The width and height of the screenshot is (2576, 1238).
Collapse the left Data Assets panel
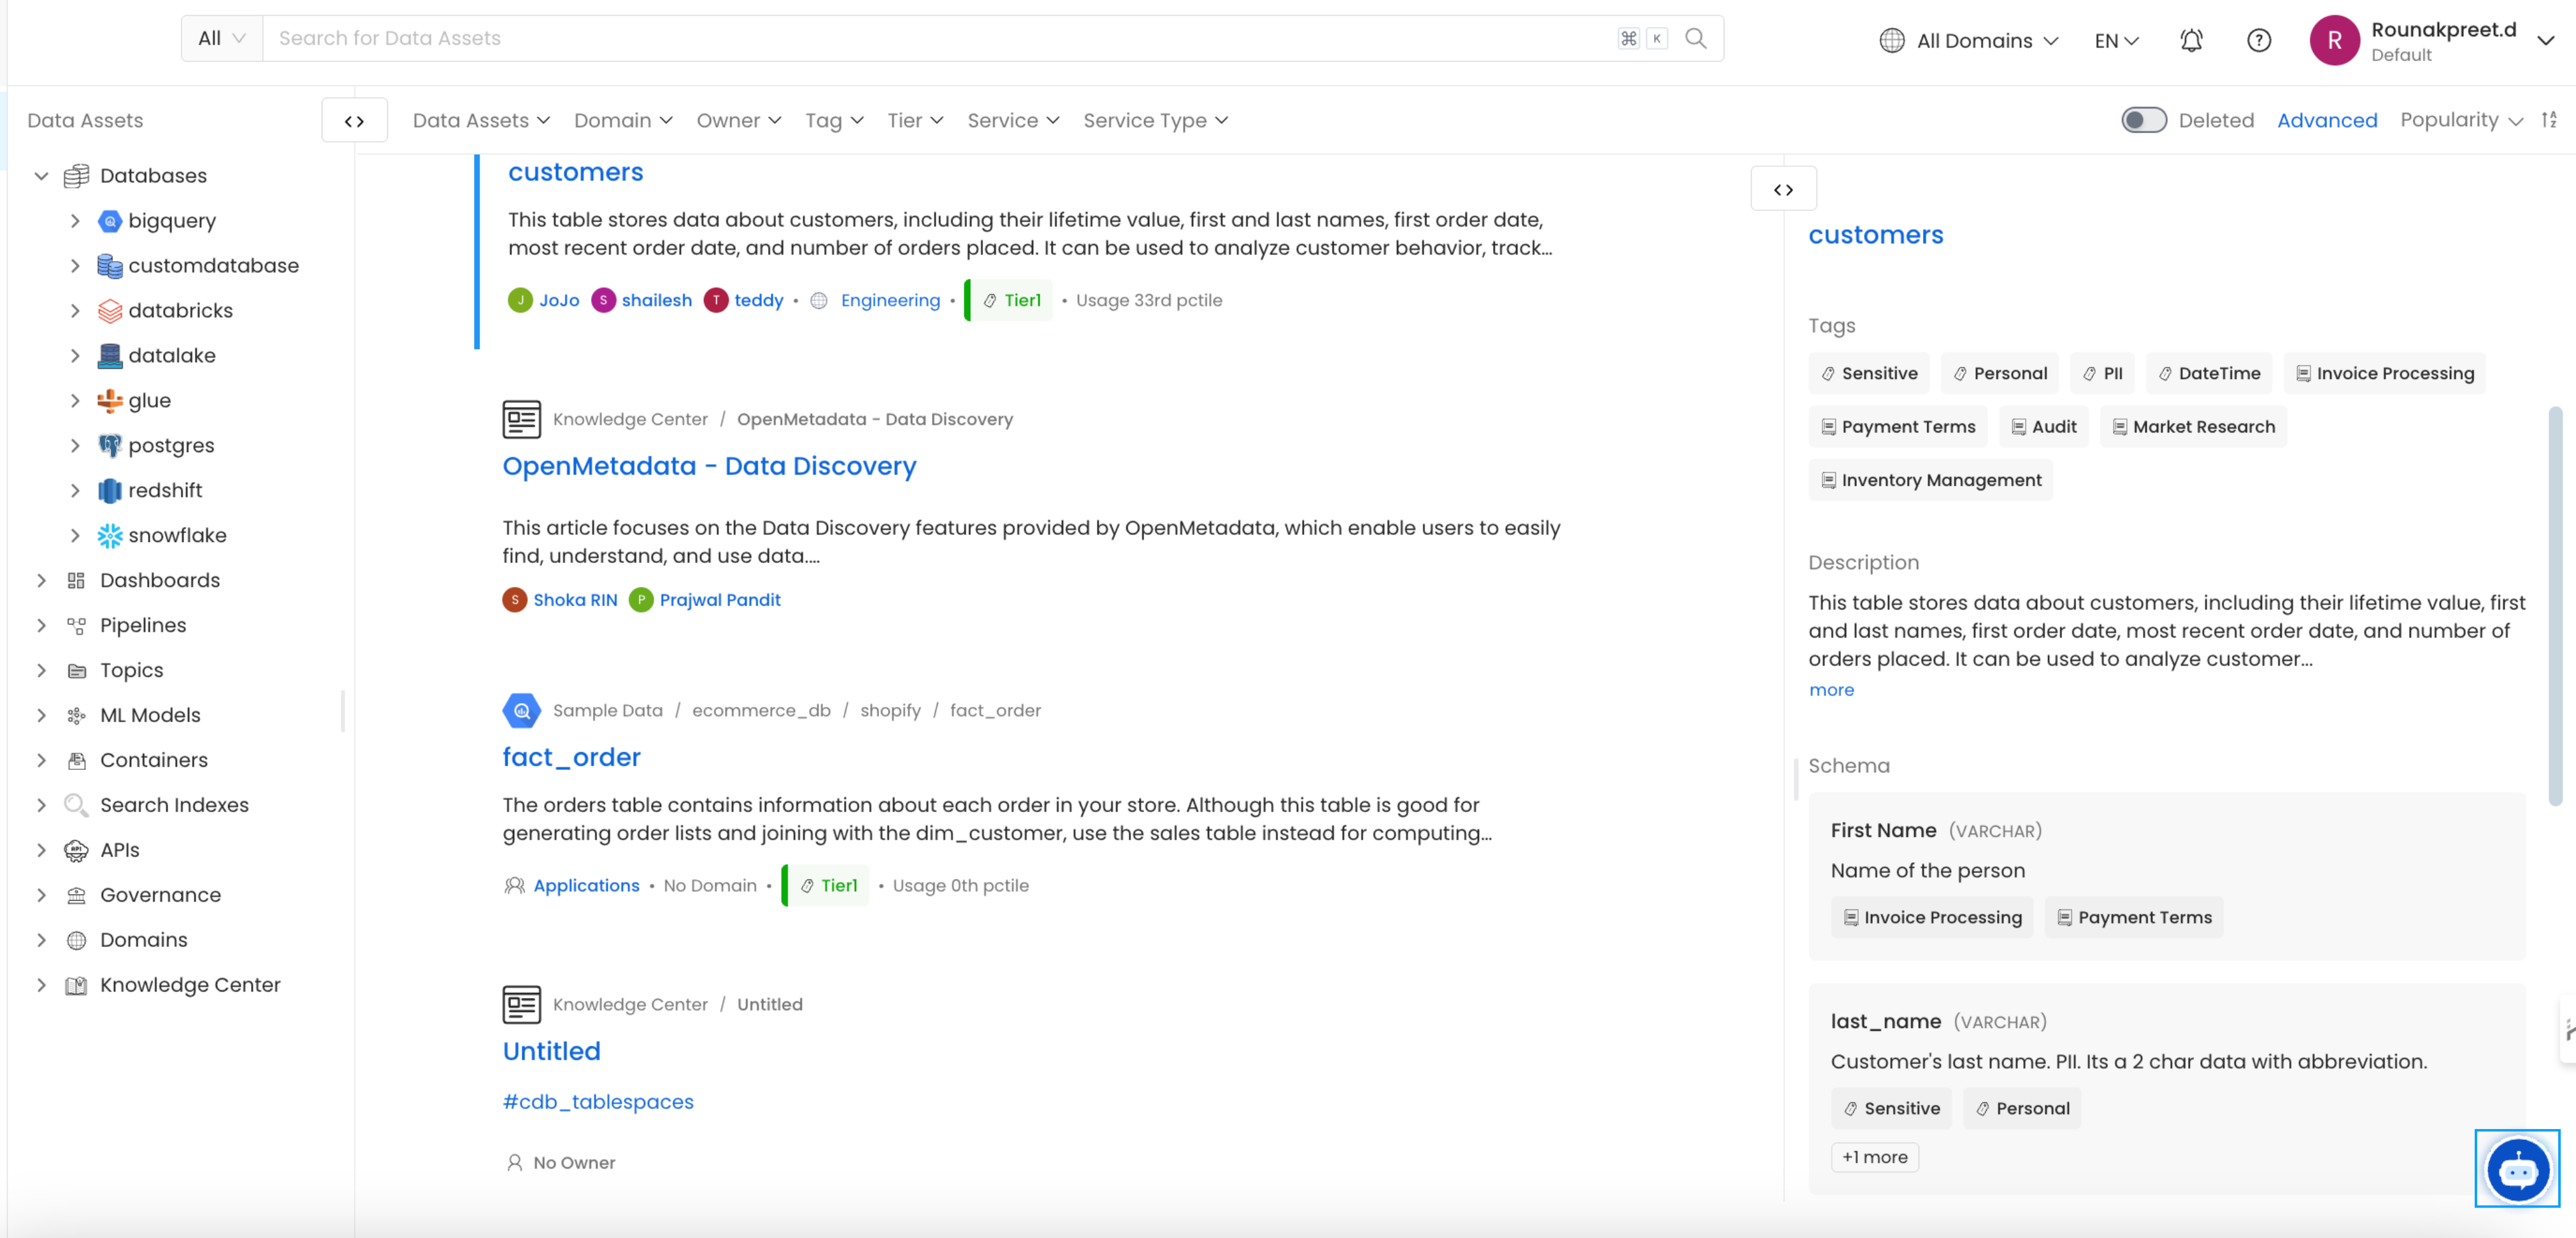[354, 120]
